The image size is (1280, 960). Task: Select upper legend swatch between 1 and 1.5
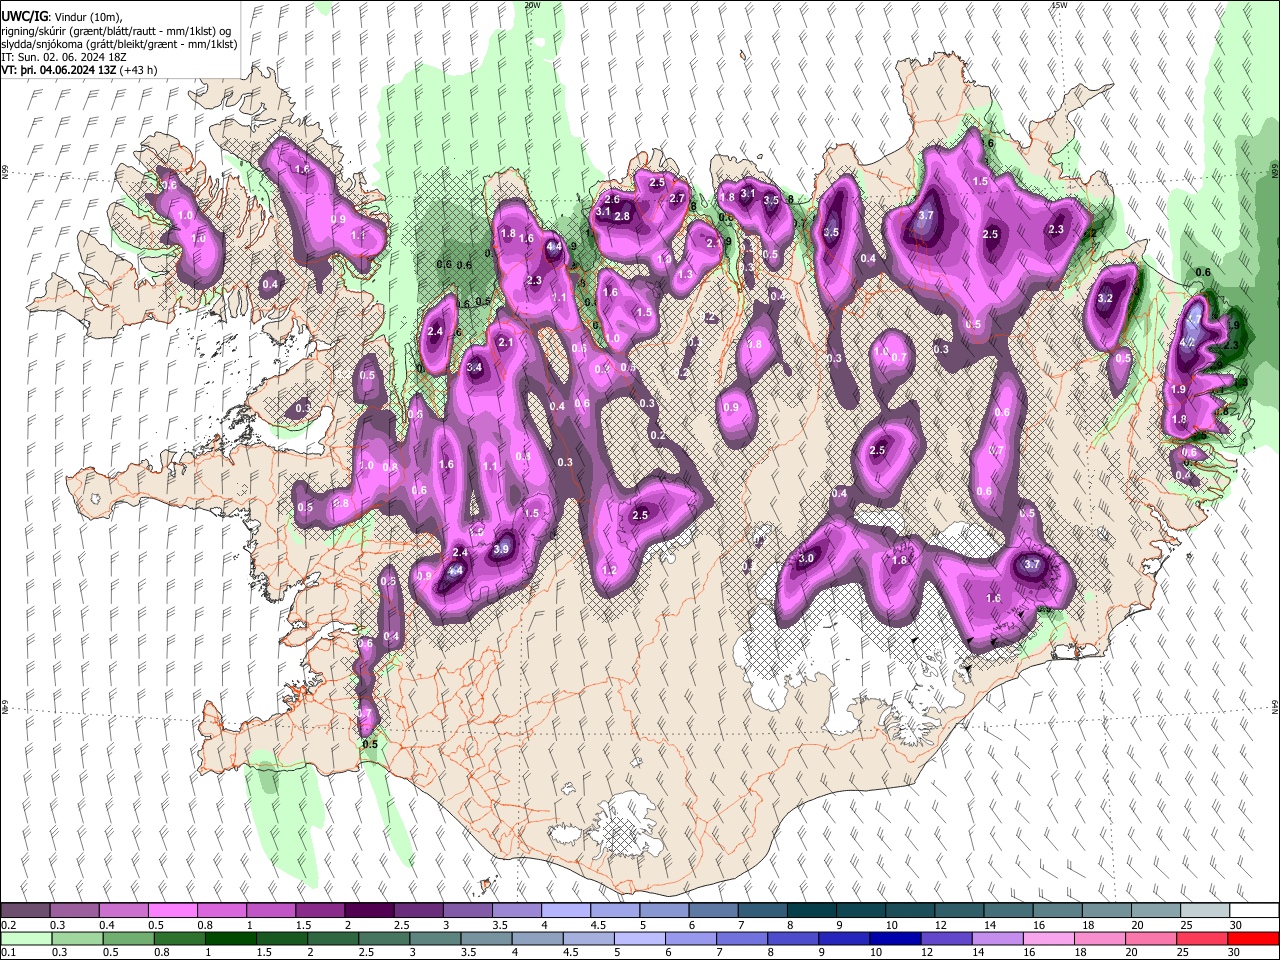(270, 910)
